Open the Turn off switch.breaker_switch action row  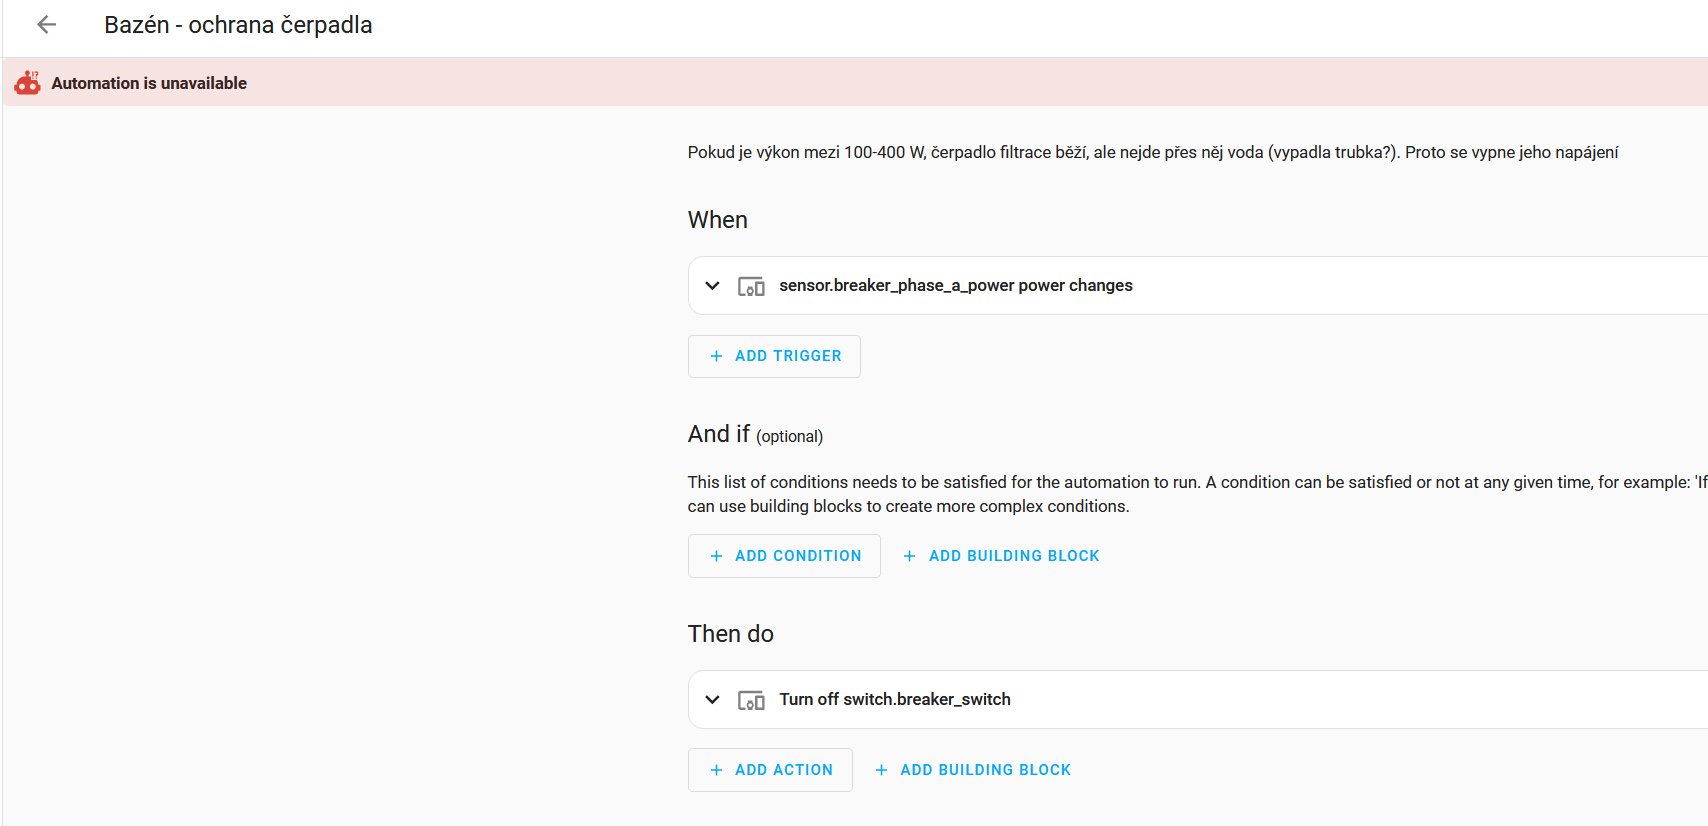(894, 700)
